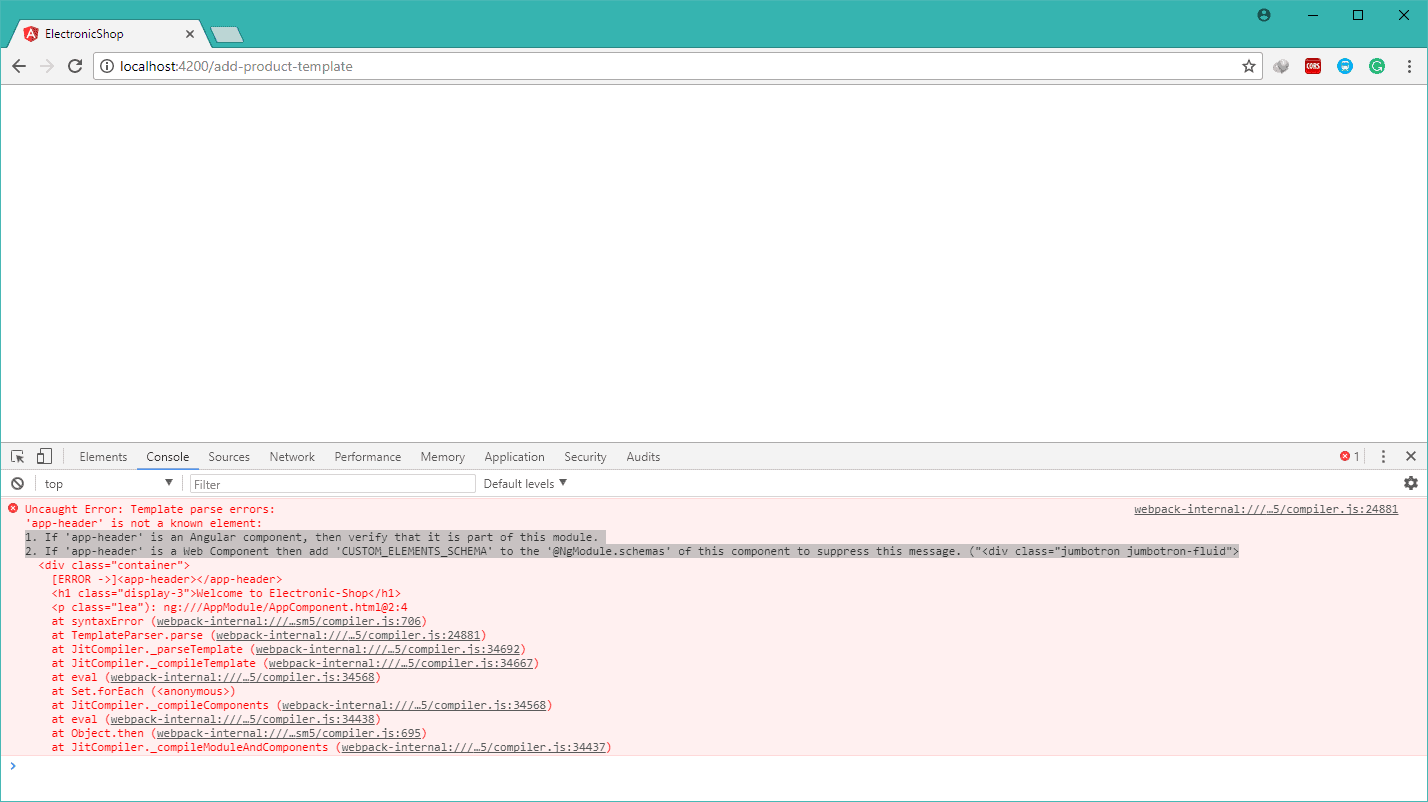Close the DevTools panel

pos(1410,457)
